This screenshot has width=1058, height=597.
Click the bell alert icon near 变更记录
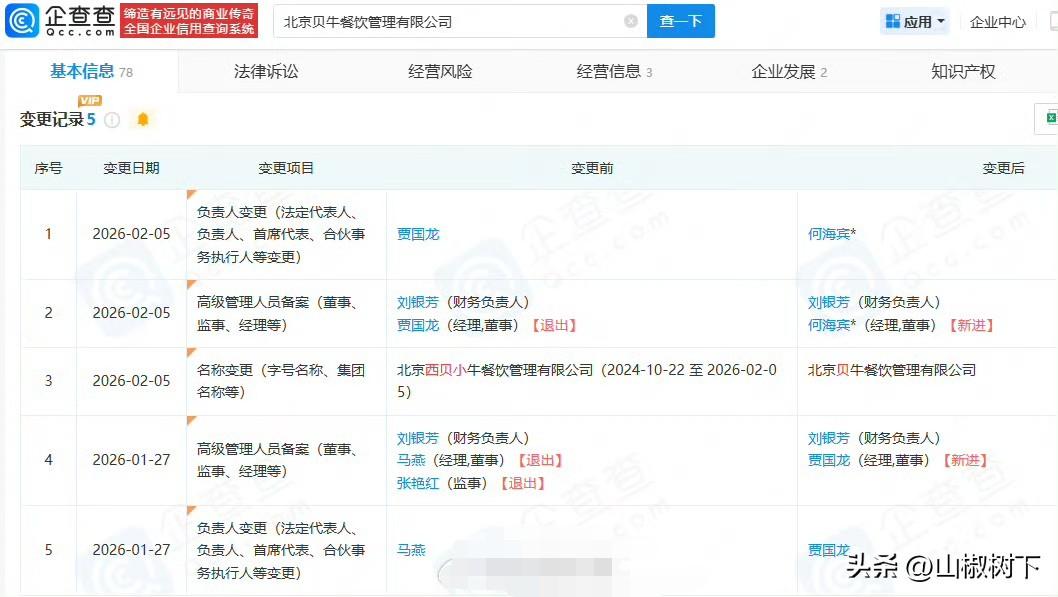pyautogui.click(x=142, y=119)
